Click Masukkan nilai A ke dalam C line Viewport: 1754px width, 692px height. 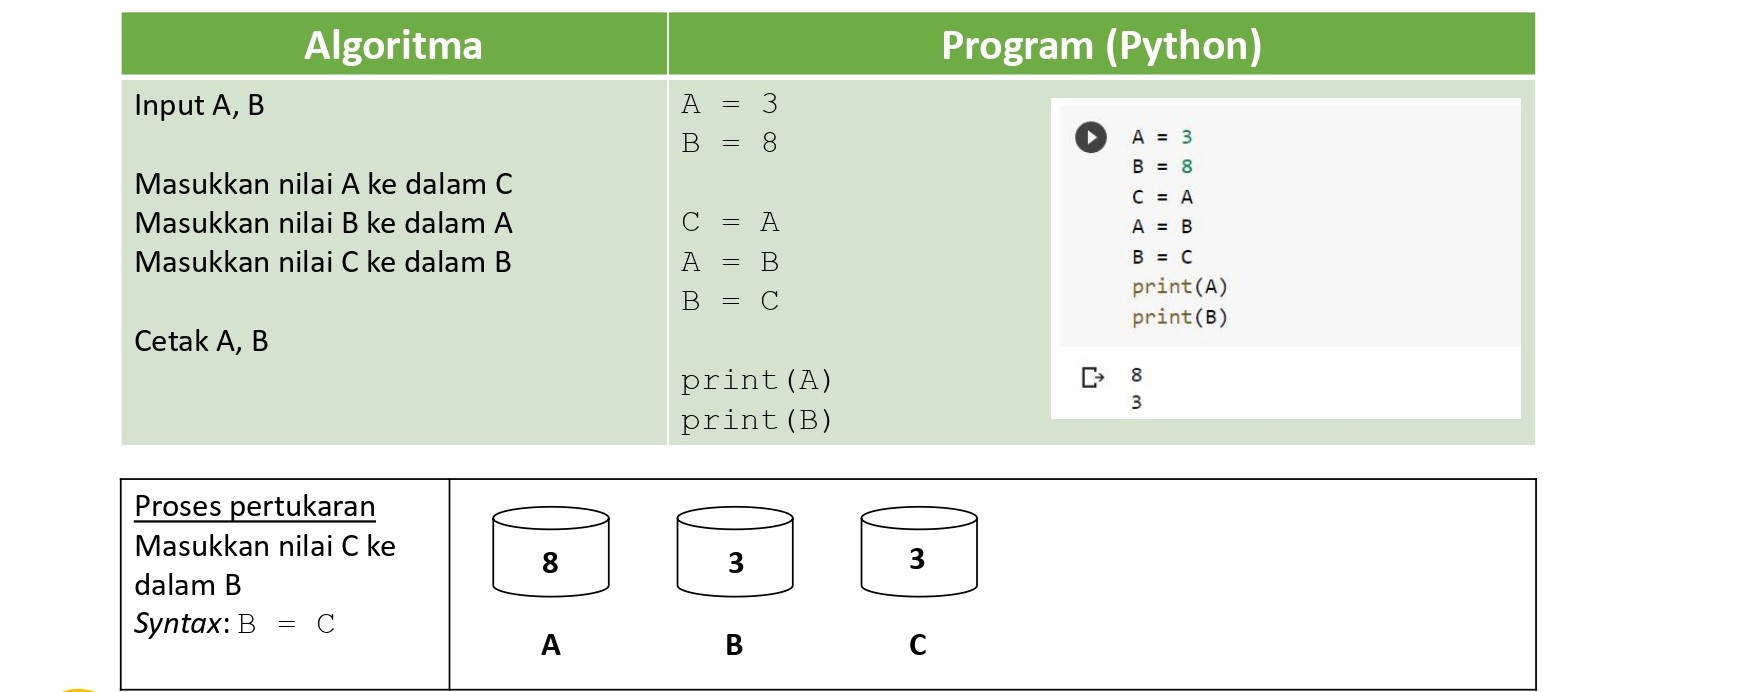point(323,184)
